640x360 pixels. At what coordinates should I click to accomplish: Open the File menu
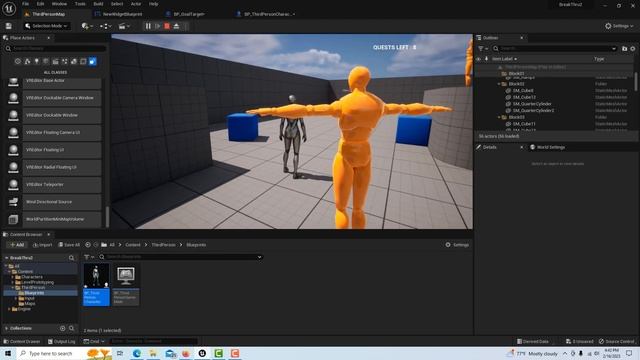(25, 4)
